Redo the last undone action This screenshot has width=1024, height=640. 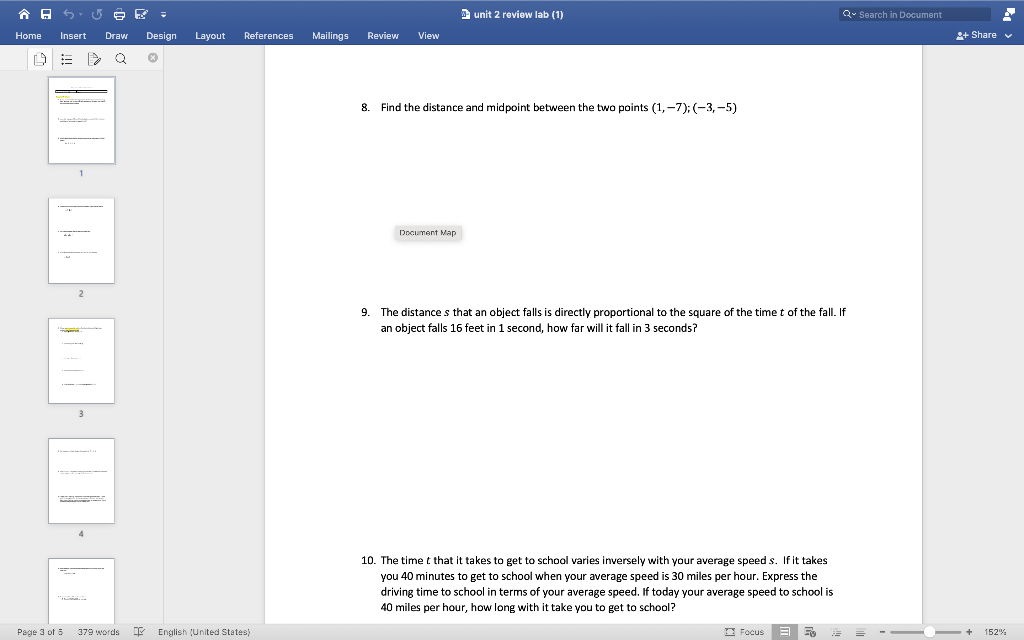click(x=97, y=13)
